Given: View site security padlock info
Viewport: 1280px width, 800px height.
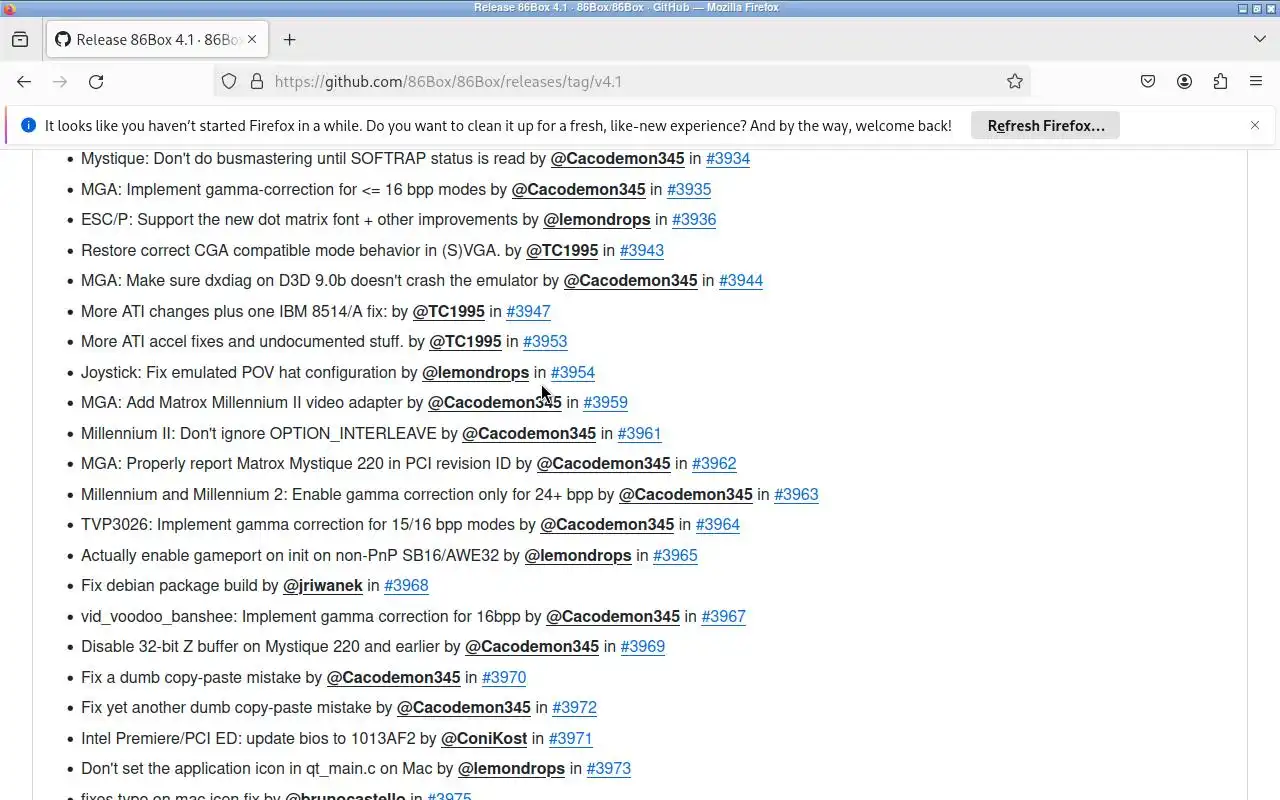Looking at the screenshot, I should pyautogui.click(x=256, y=82).
